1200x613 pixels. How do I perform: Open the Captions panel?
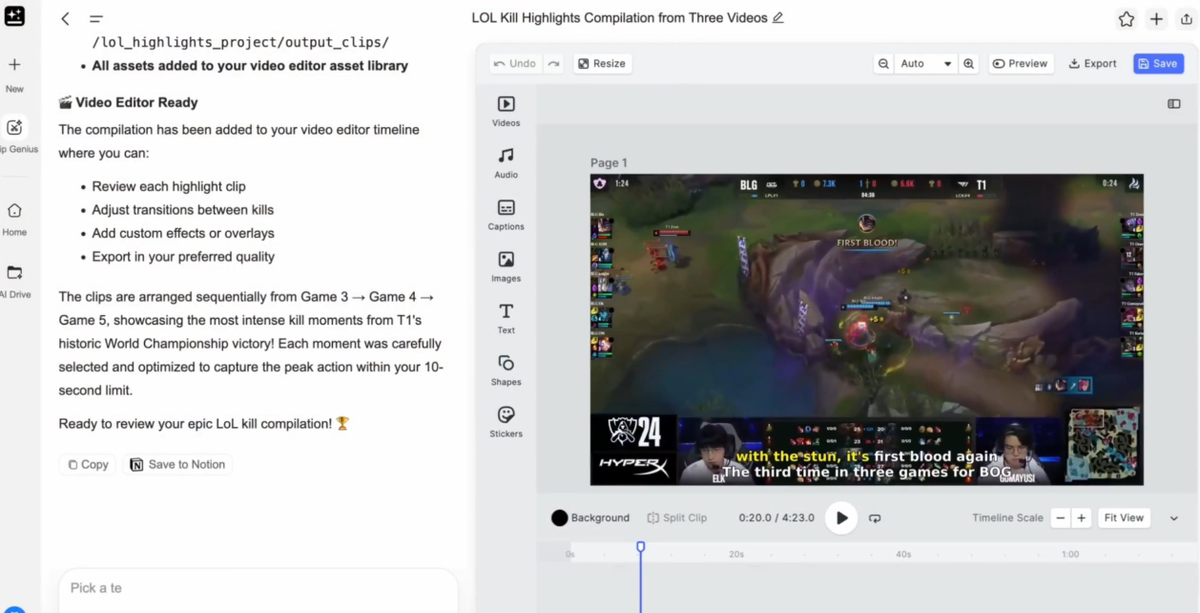tap(506, 215)
